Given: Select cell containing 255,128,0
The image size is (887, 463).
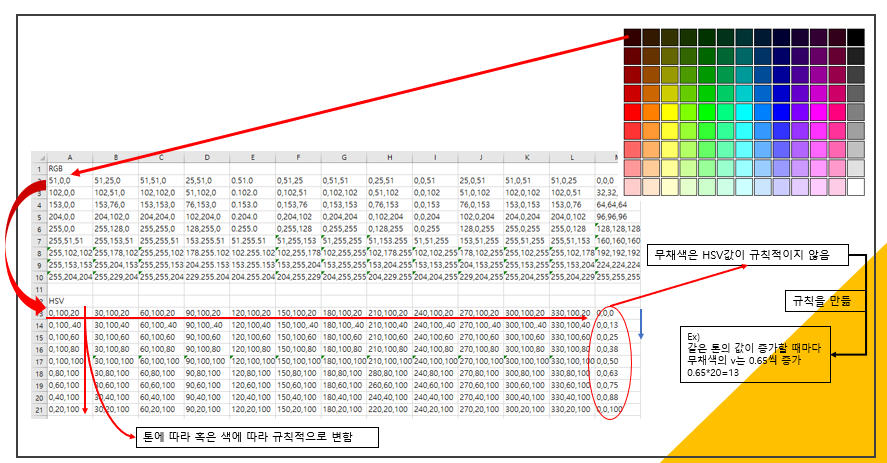Looking at the screenshot, I should [x=115, y=229].
